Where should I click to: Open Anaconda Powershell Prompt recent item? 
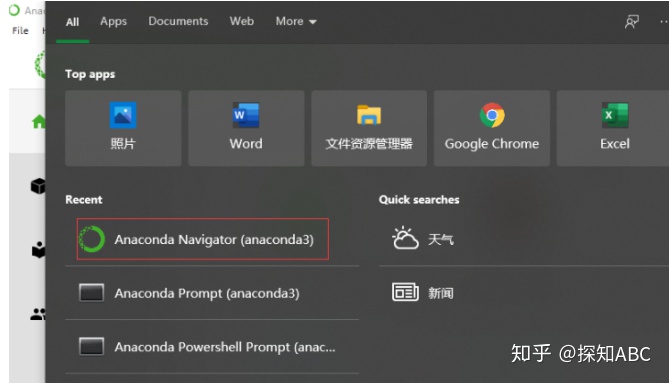(212, 347)
